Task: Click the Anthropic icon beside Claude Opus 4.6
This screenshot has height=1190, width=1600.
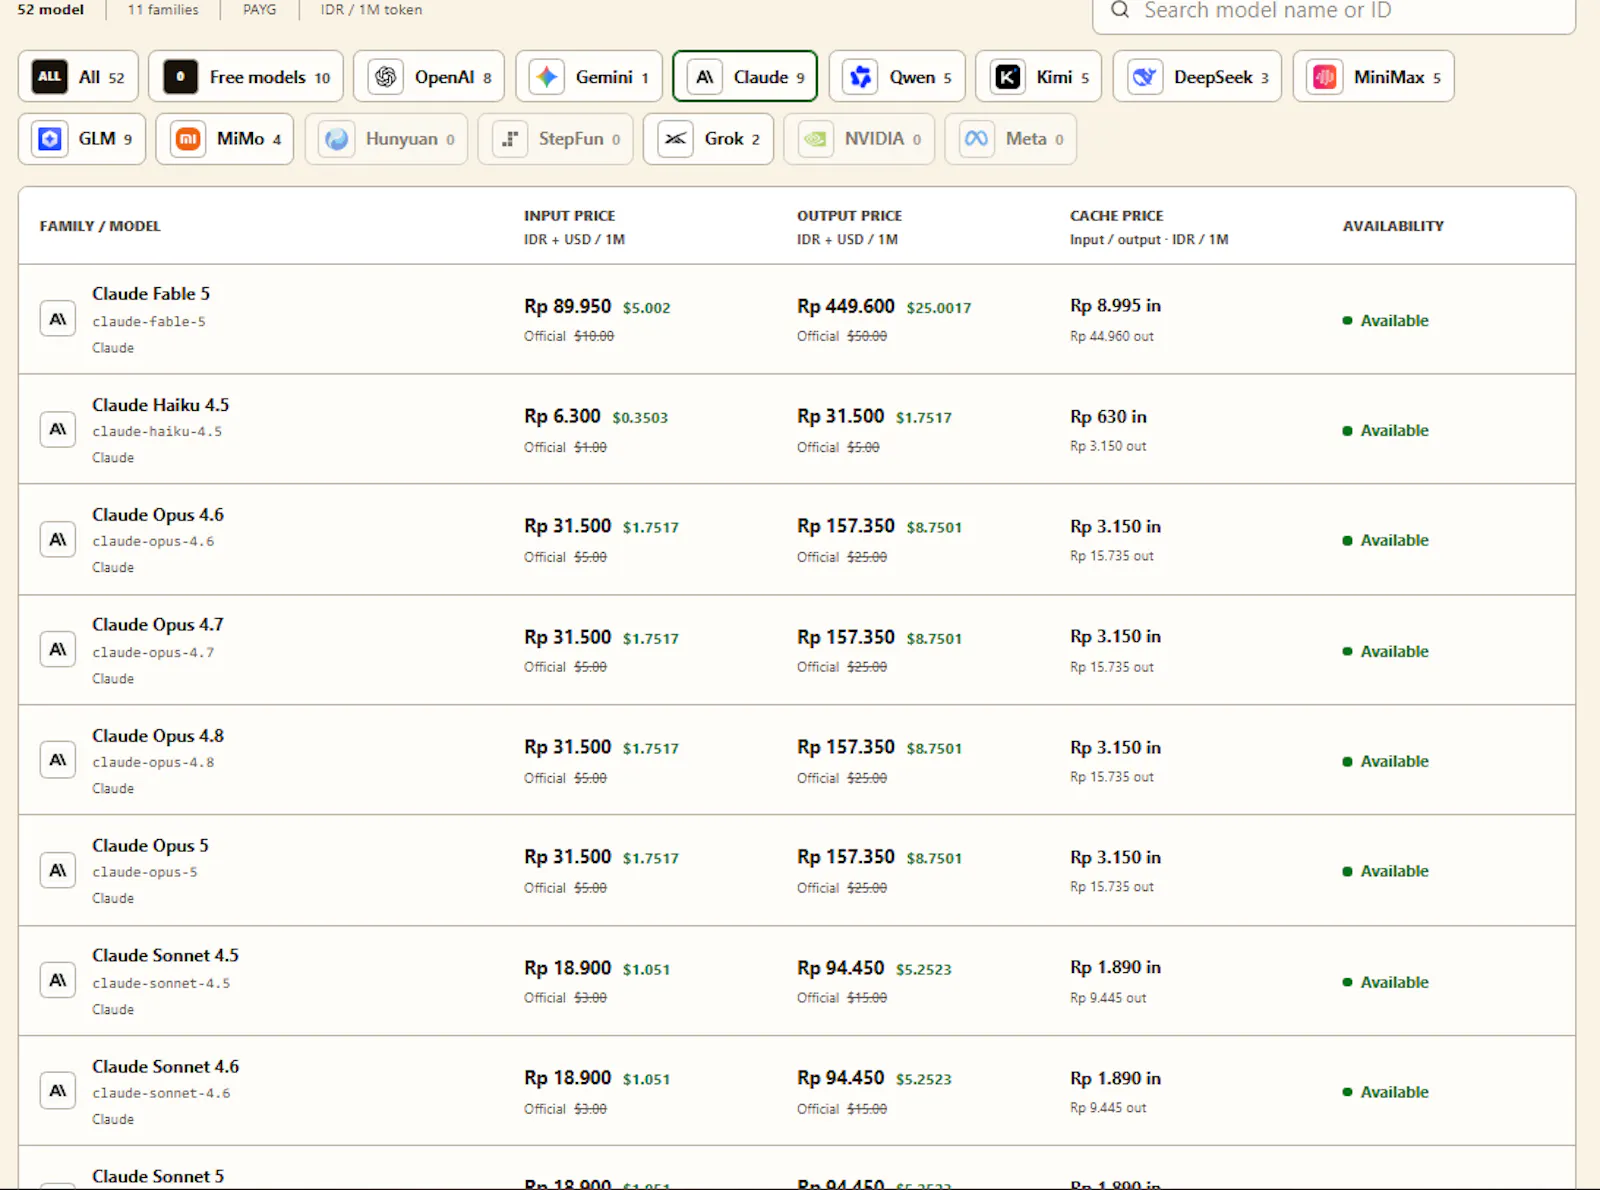Action: [58, 540]
